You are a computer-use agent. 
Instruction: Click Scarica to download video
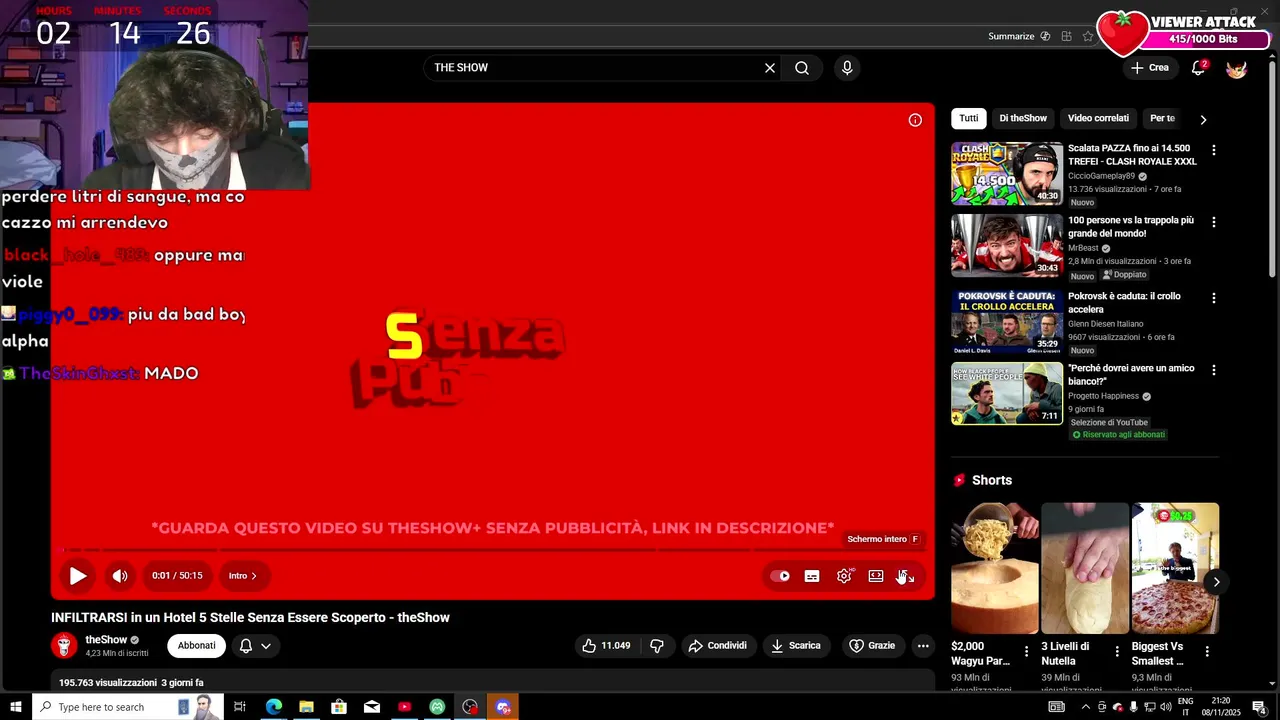(796, 646)
